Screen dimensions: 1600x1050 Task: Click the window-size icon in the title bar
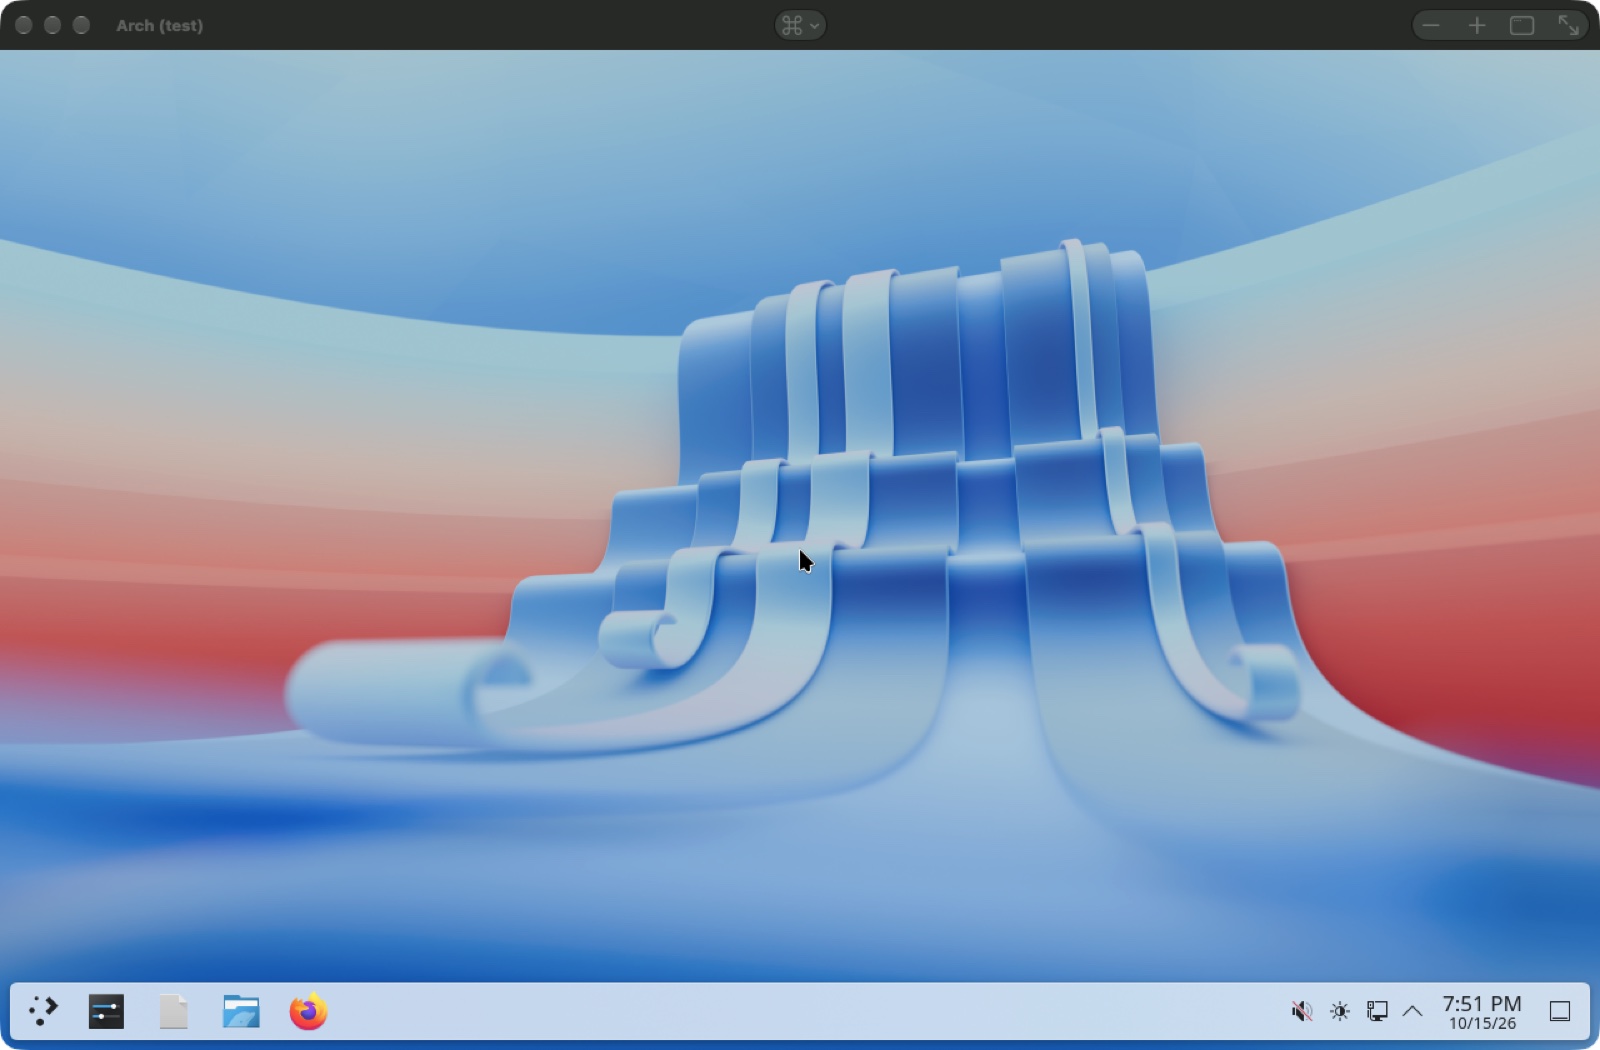[1522, 25]
